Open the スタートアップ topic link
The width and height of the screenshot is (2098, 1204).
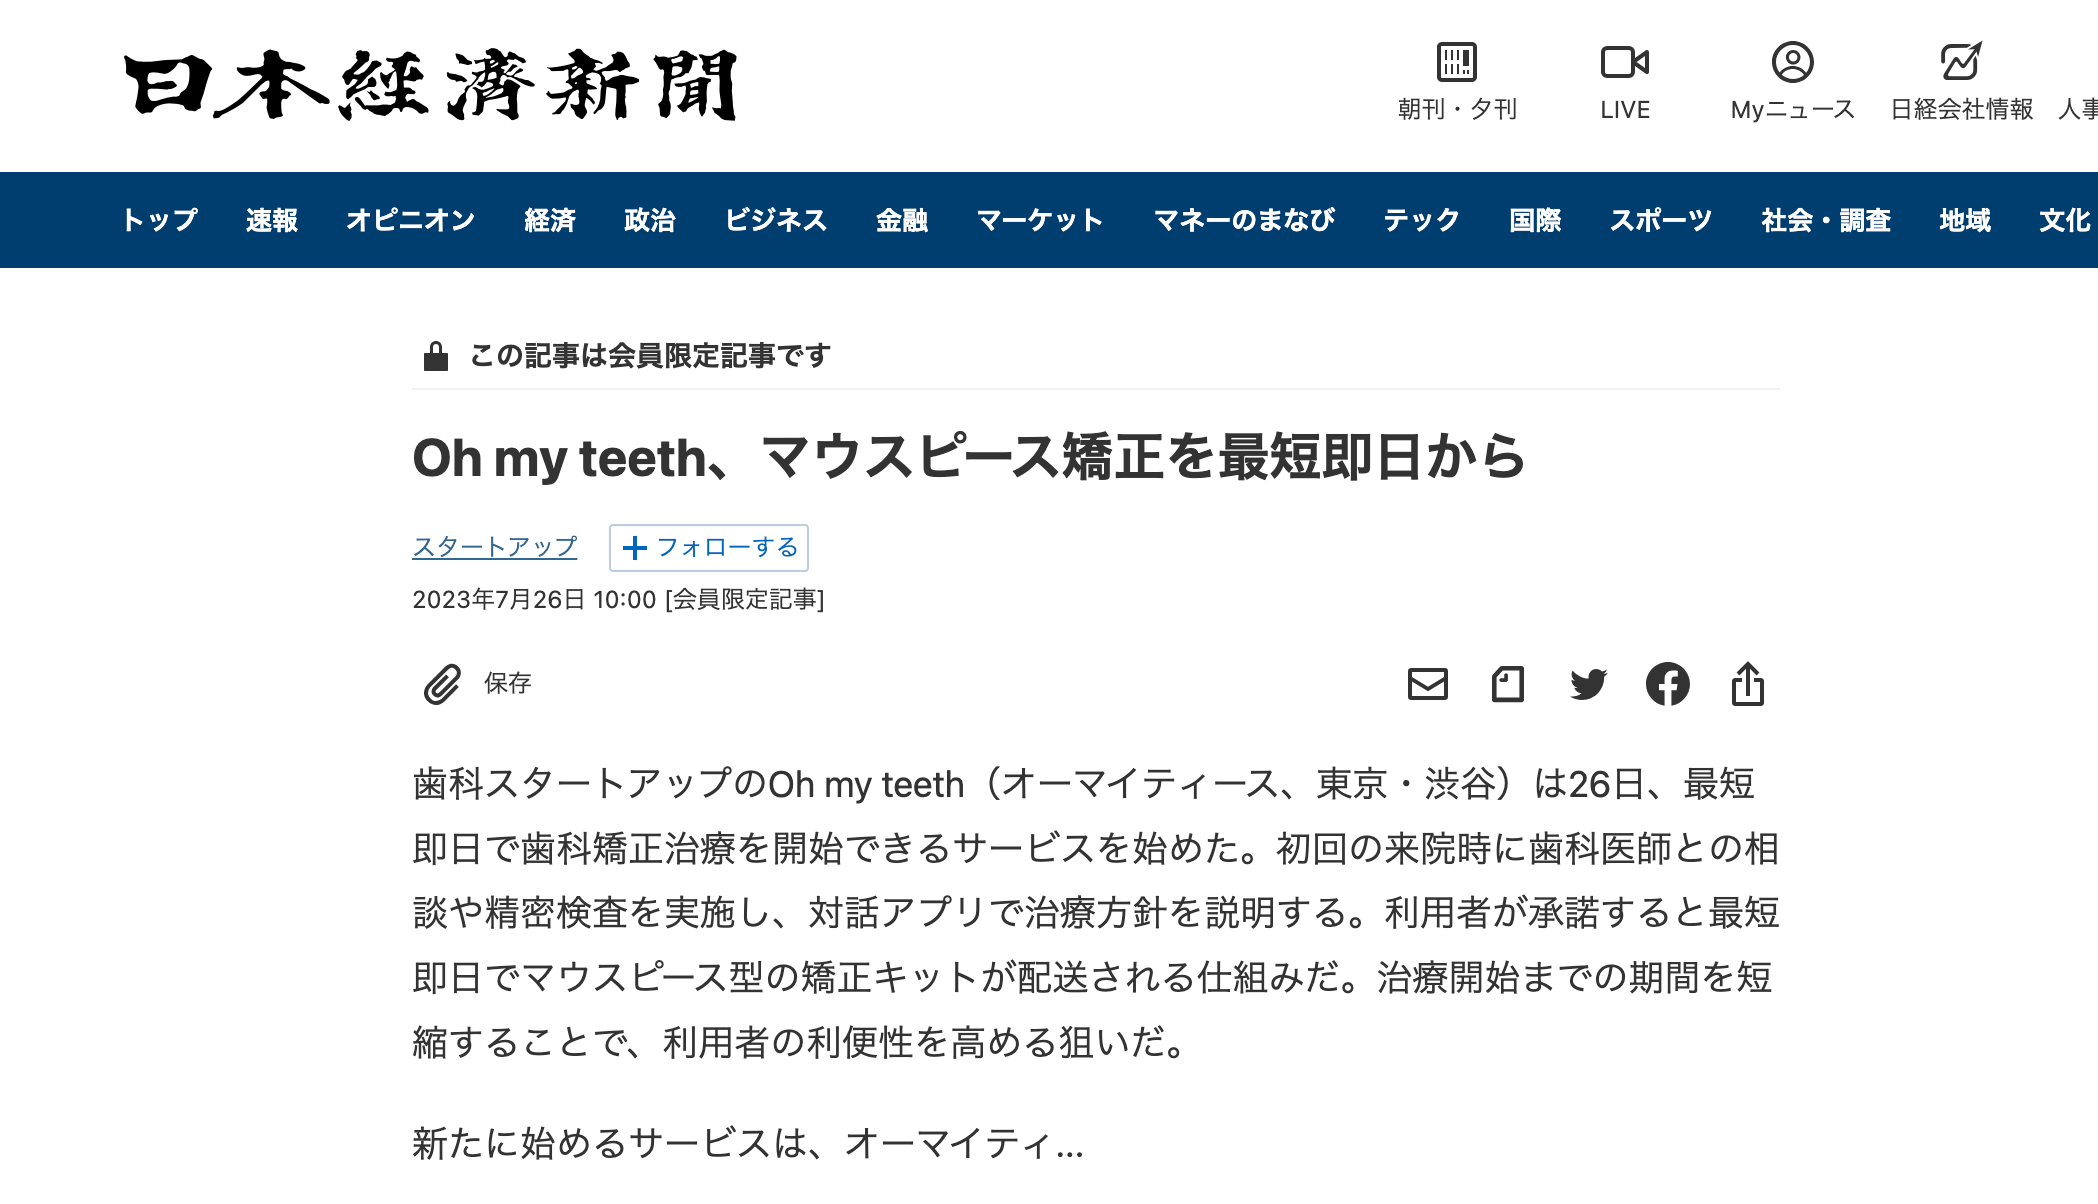coord(494,547)
